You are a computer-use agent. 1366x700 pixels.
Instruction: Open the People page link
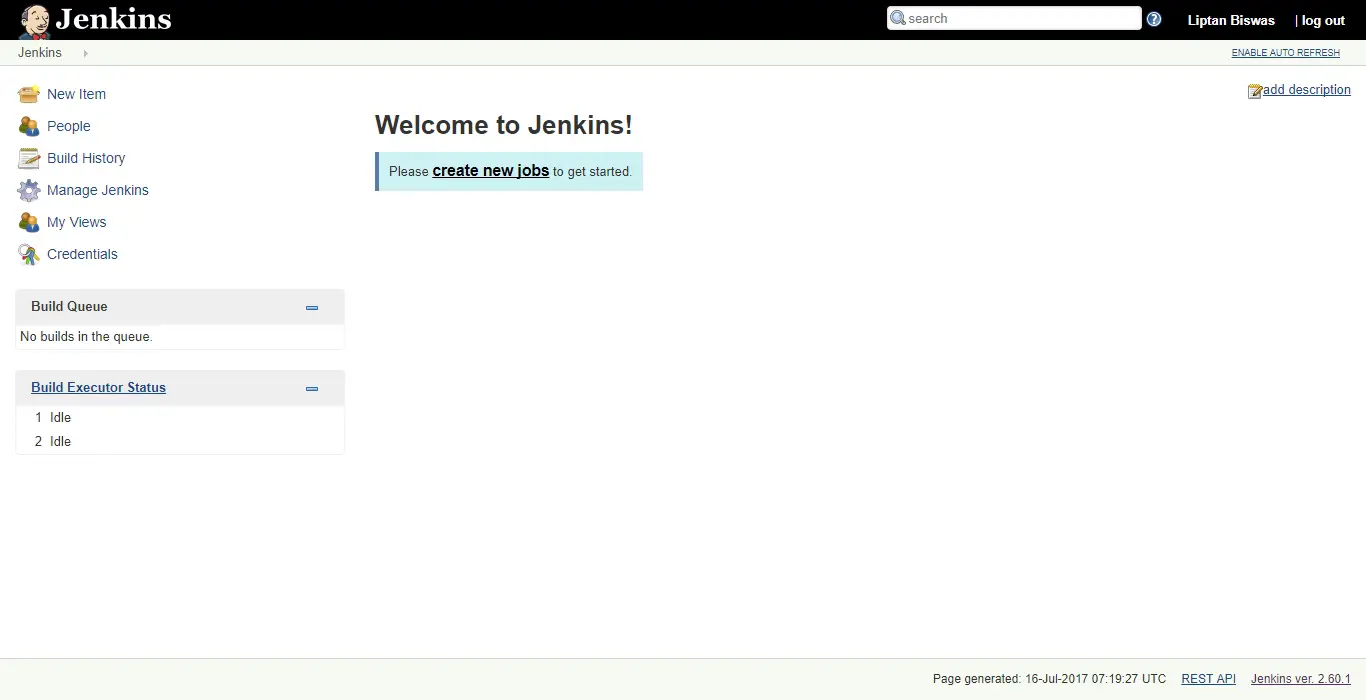coord(69,126)
